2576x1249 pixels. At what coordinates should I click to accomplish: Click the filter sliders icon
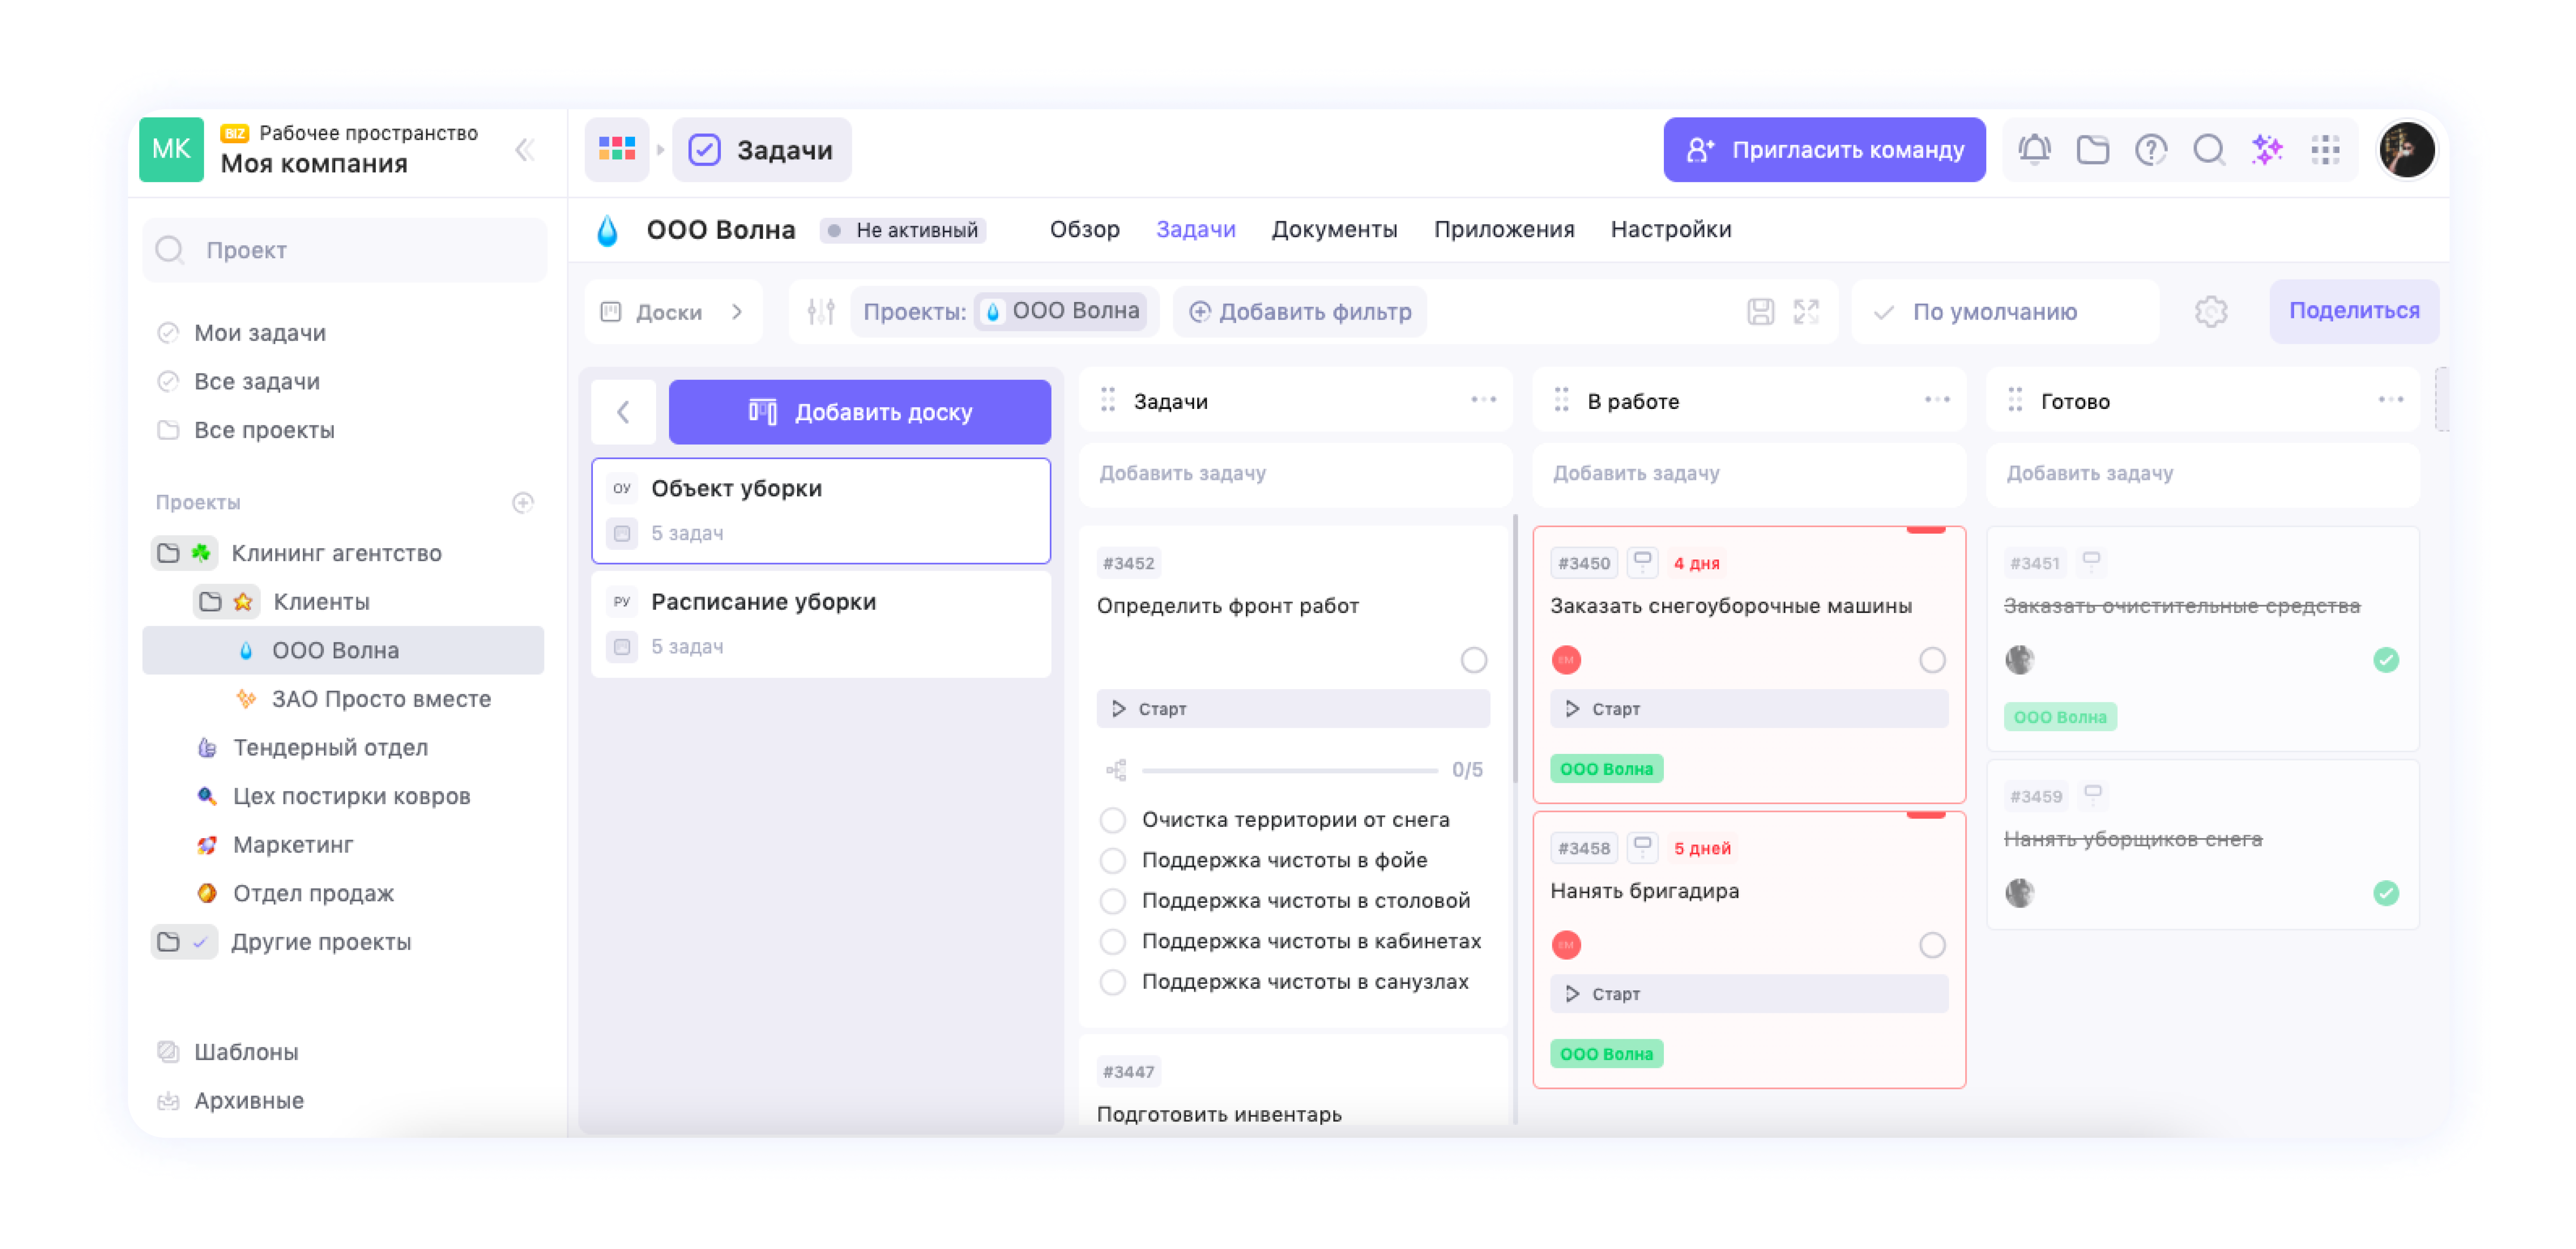click(x=821, y=312)
